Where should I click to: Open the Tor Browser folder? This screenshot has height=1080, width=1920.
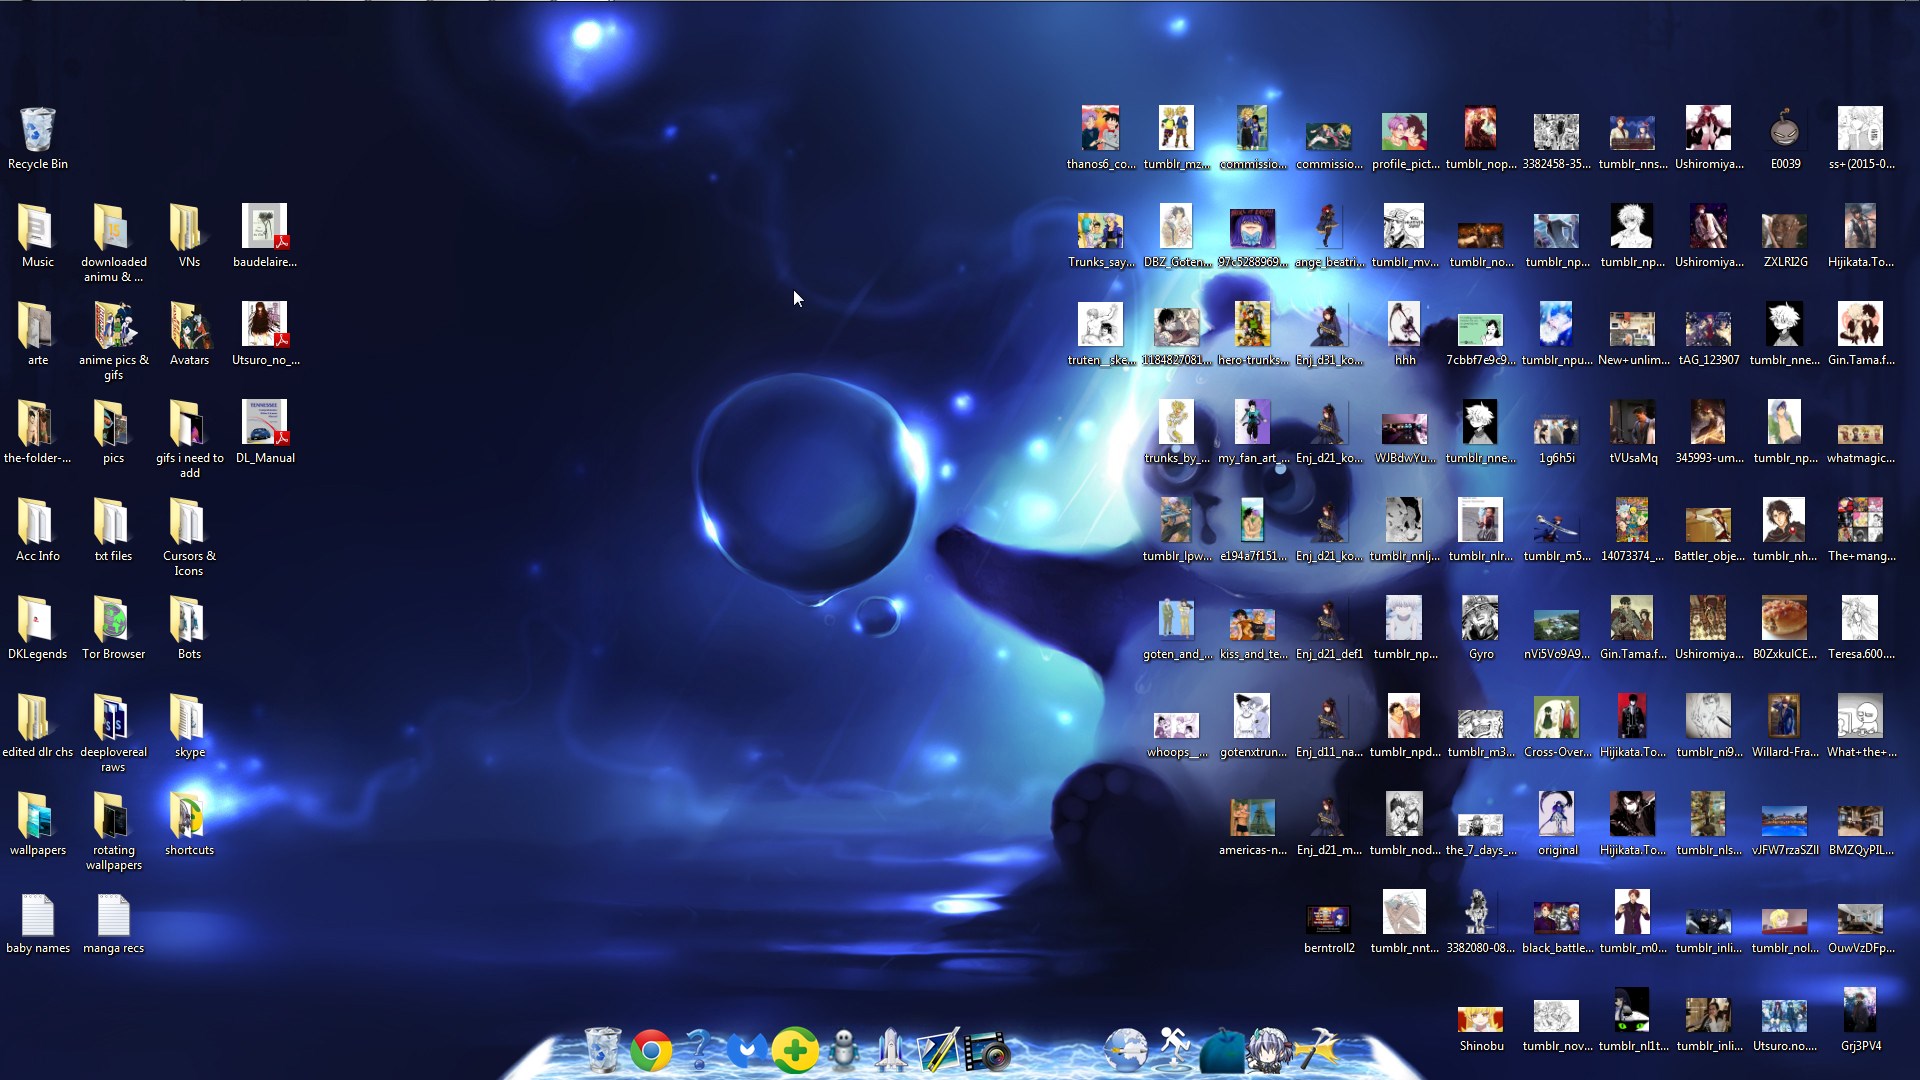point(113,628)
